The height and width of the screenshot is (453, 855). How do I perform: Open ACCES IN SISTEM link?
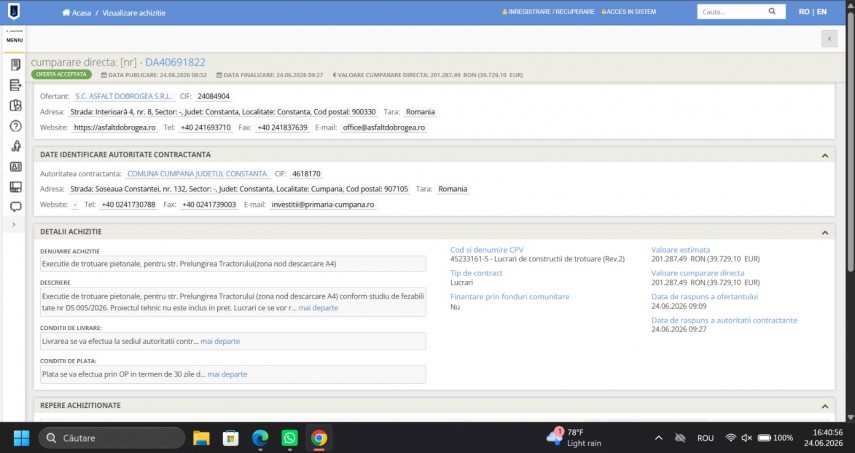coord(628,11)
